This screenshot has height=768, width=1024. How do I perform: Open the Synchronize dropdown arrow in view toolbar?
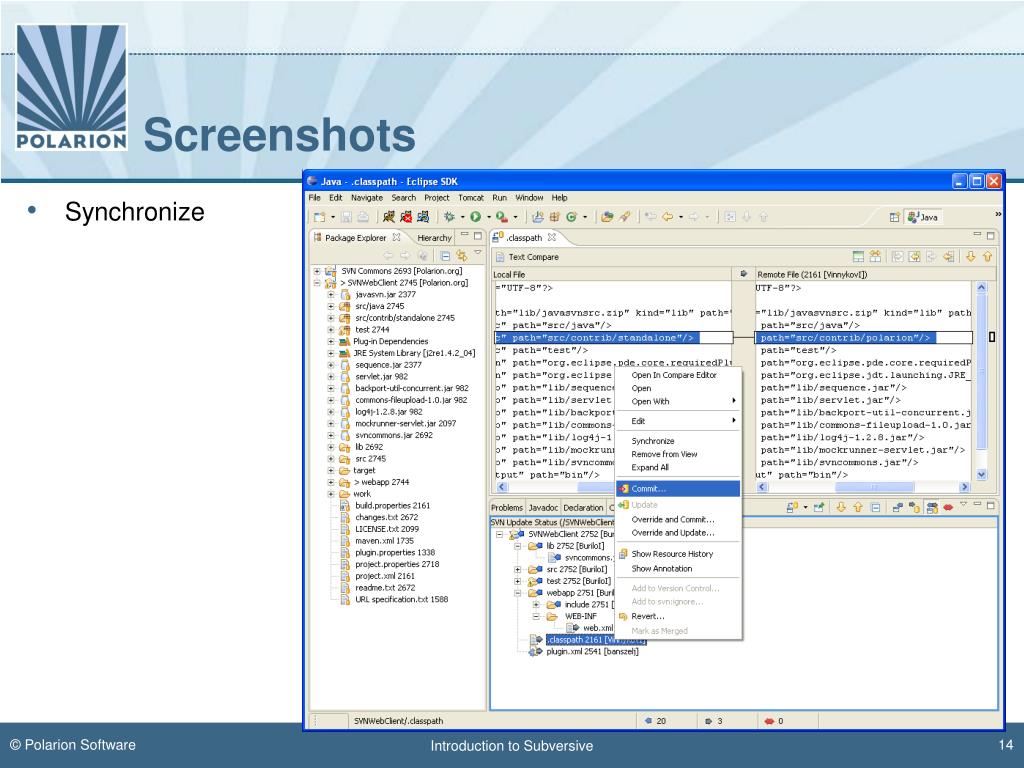click(805, 507)
